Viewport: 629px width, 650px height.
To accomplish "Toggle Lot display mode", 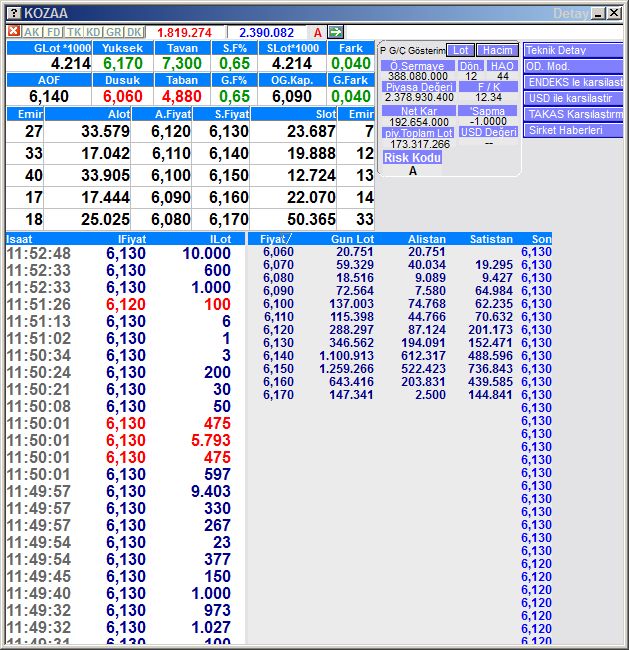I will [460, 50].
